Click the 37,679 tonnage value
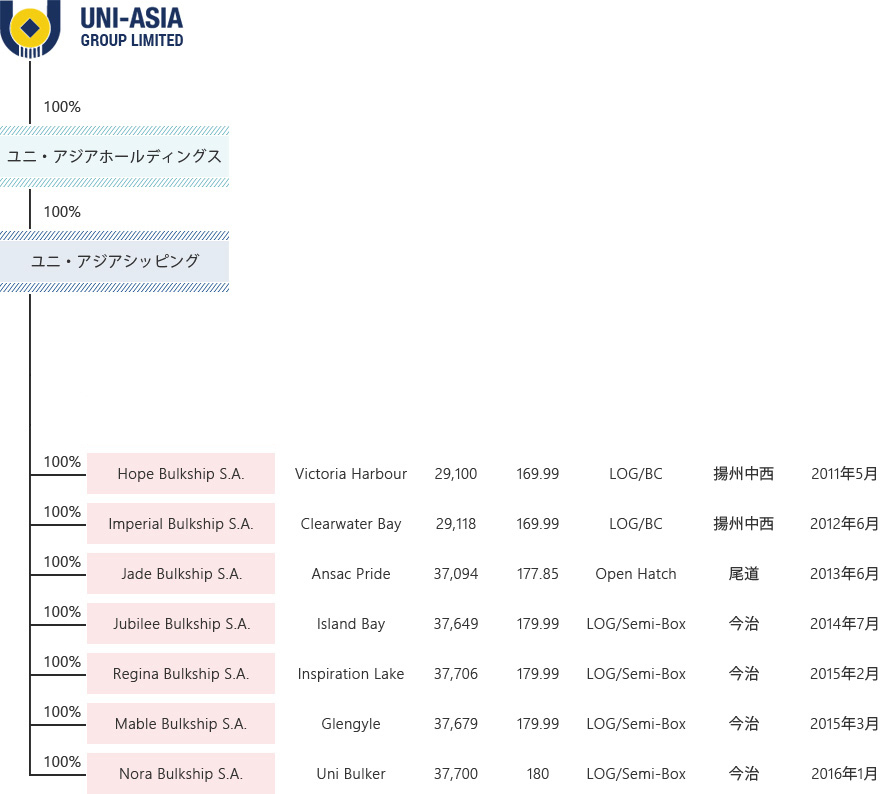This screenshot has width=880, height=794. point(456,723)
